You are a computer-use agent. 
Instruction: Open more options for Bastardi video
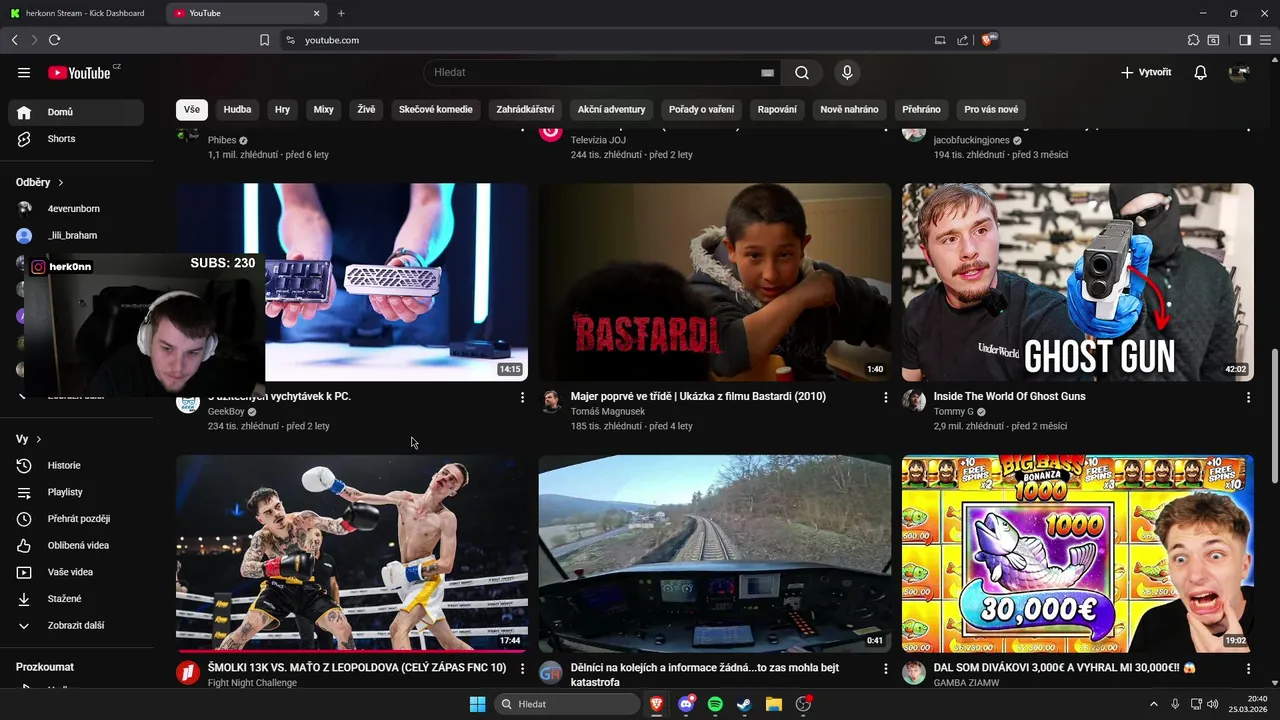[885, 397]
